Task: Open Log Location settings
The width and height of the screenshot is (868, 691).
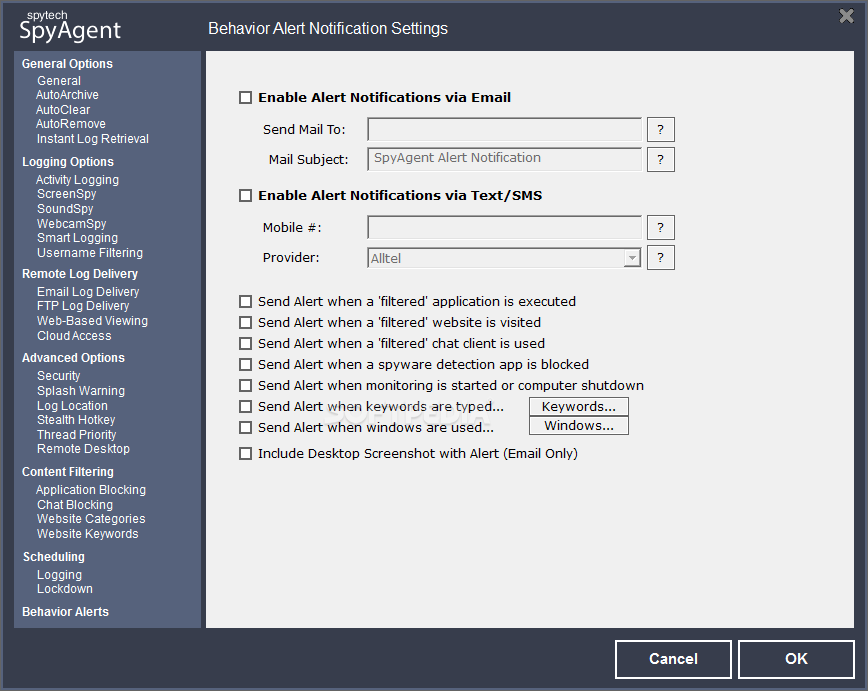Action: point(72,406)
